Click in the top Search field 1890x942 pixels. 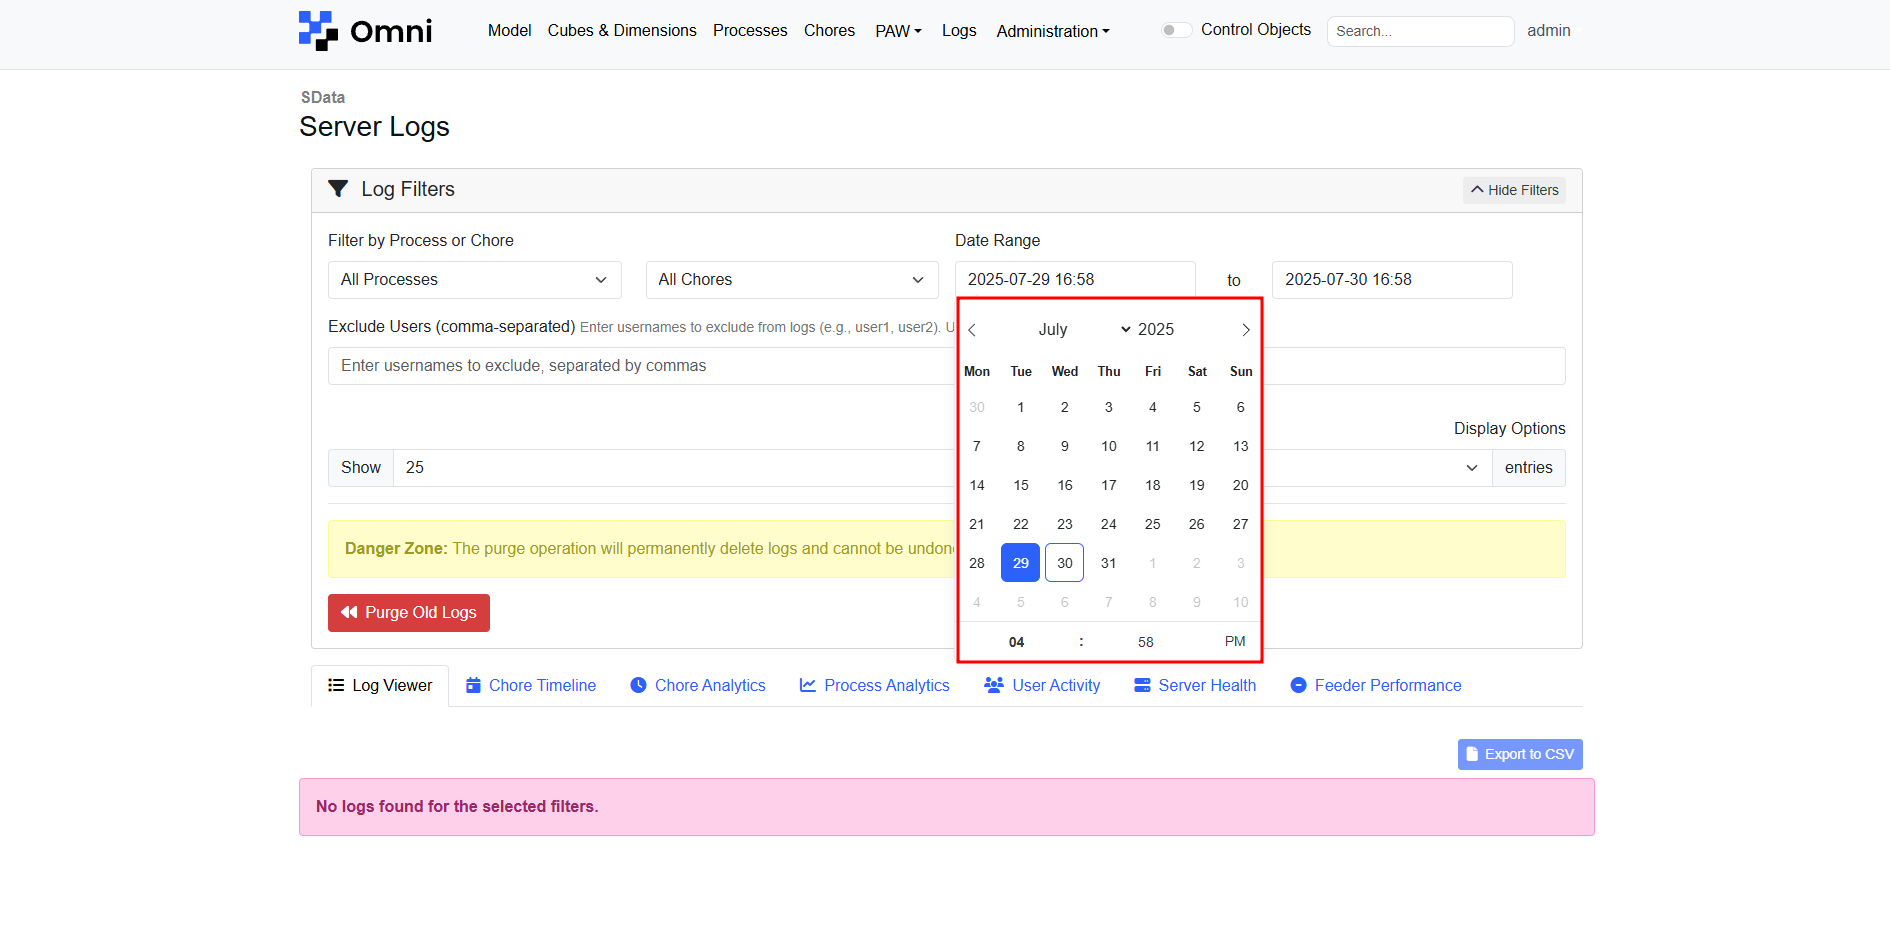pyautogui.click(x=1420, y=31)
